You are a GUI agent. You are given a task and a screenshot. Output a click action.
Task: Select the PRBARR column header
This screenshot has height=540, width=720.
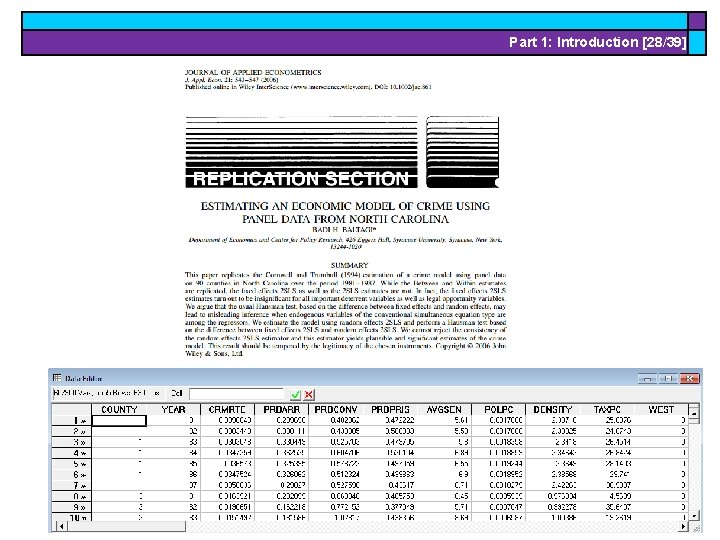(x=281, y=409)
